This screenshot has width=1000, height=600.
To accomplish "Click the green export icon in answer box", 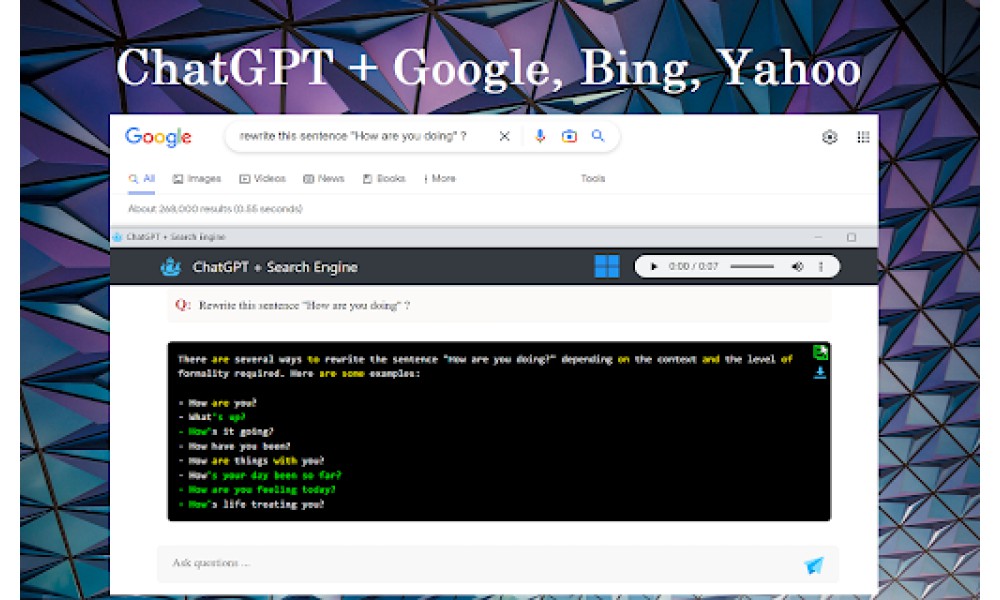I will [x=820, y=352].
